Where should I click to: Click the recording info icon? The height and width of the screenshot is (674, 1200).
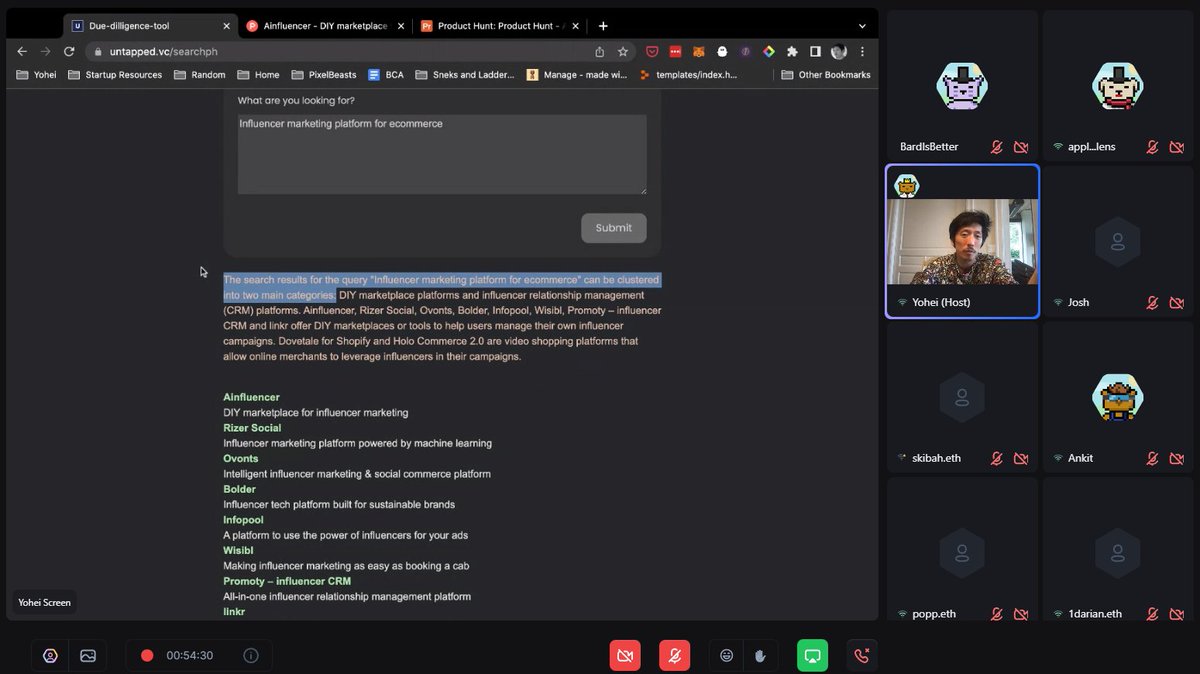click(x=251, y=655)
